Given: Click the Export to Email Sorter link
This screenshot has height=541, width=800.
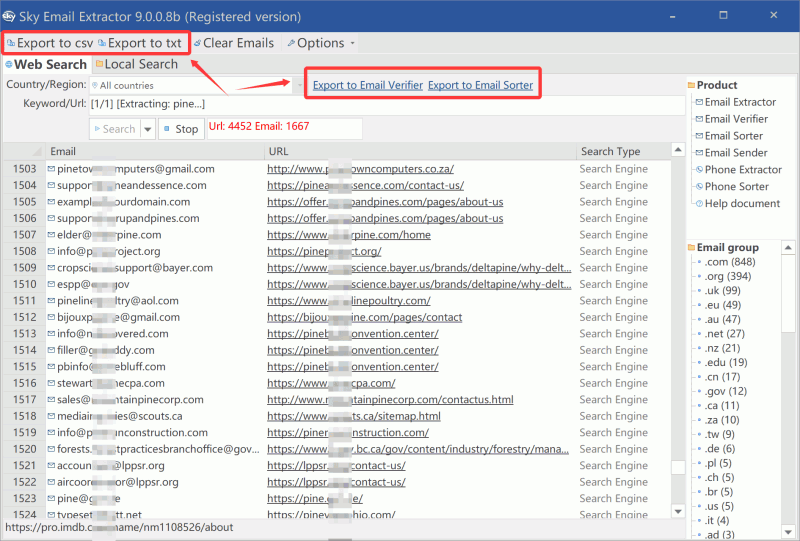Looking at the screenshot, I should [x=481, y=85].
